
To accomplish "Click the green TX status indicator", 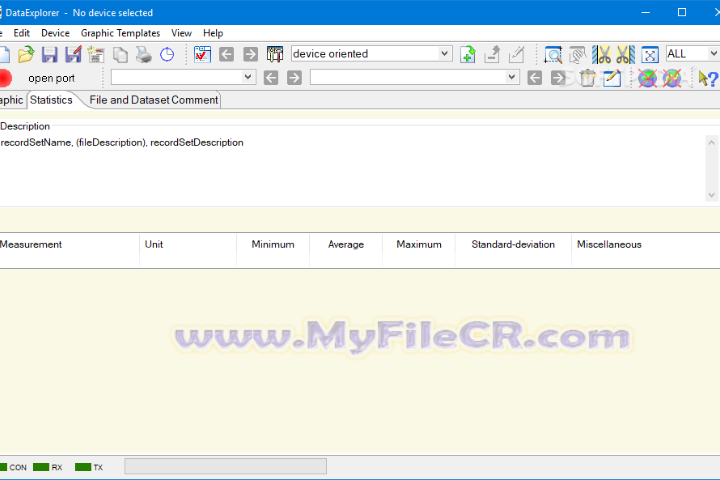I will [x=83, y=467].
